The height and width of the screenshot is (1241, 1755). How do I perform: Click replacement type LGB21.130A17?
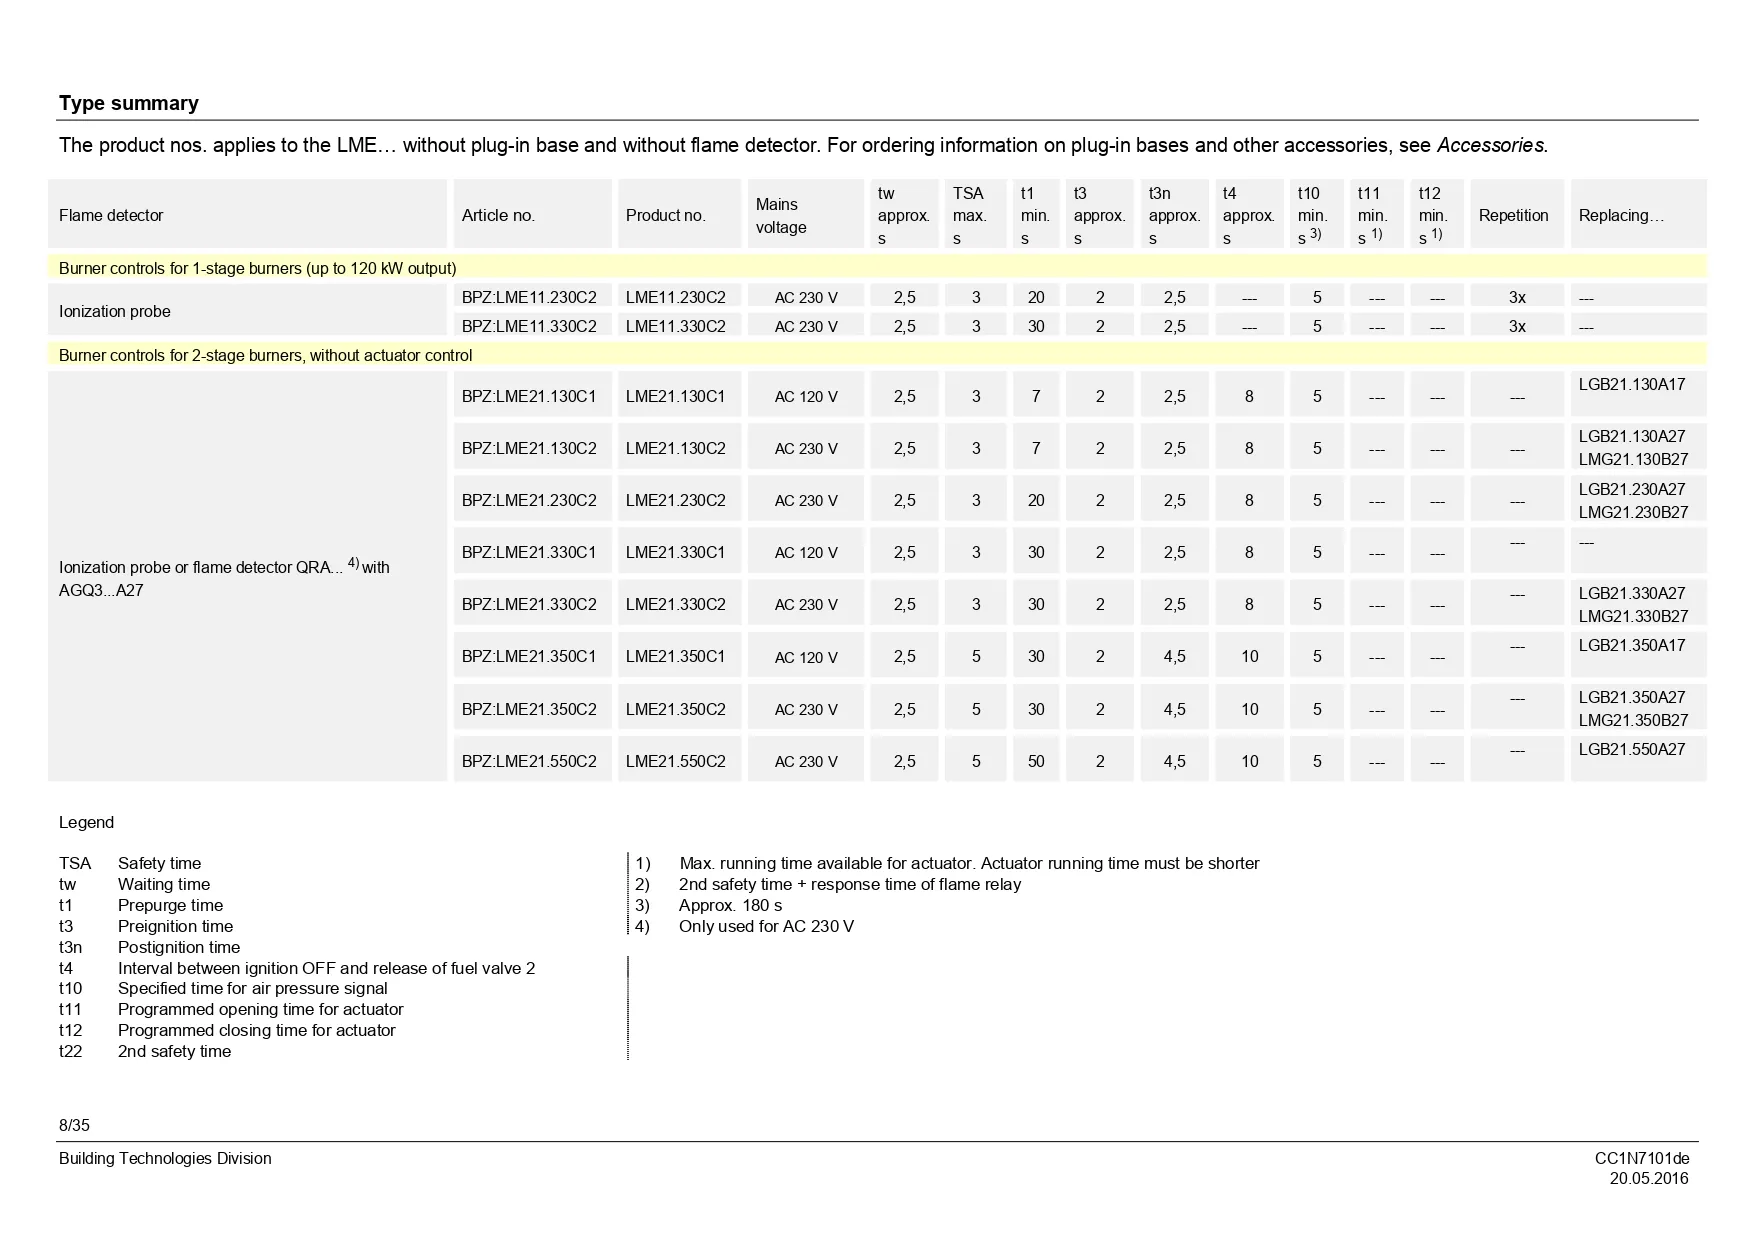click(x=1631, y=384)
